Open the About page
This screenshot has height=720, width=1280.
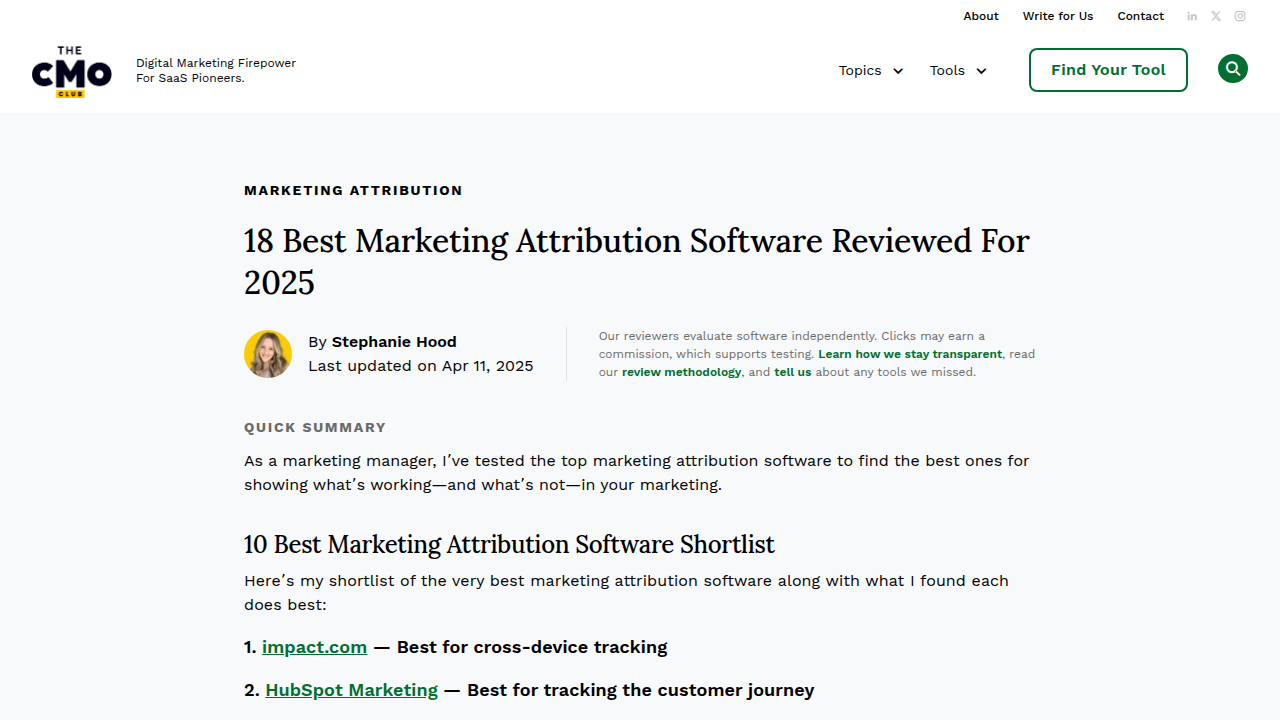(981, 16)
